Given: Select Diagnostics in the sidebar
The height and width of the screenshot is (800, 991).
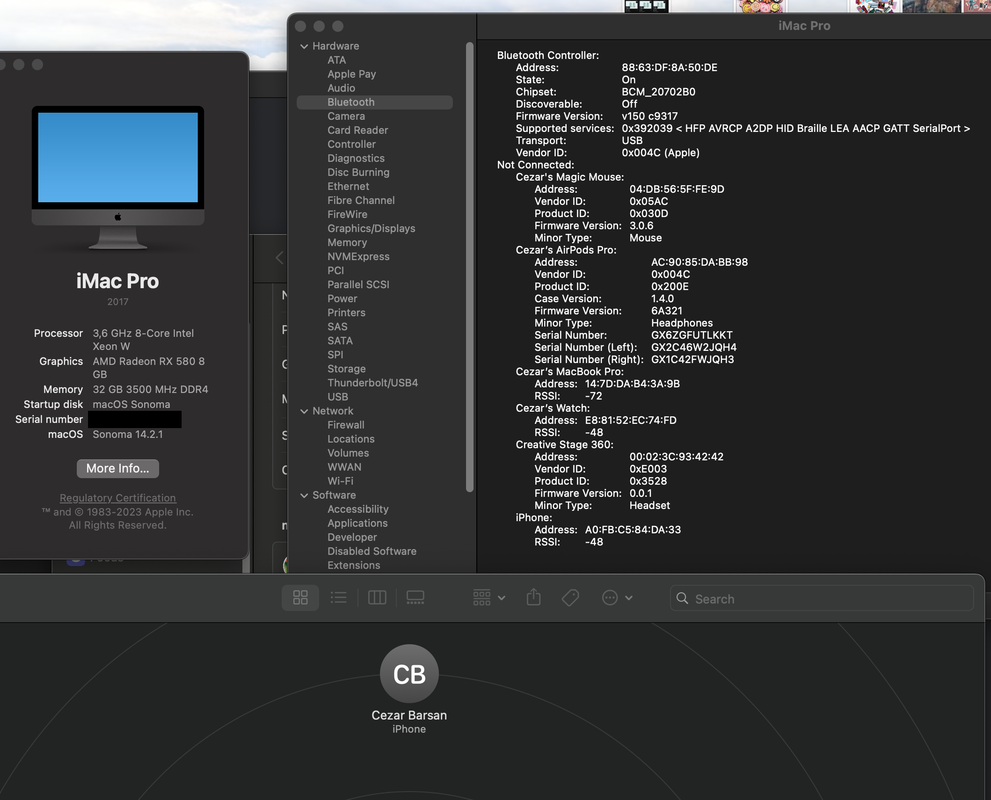Looking at the screenshot, I should point(356,159).
